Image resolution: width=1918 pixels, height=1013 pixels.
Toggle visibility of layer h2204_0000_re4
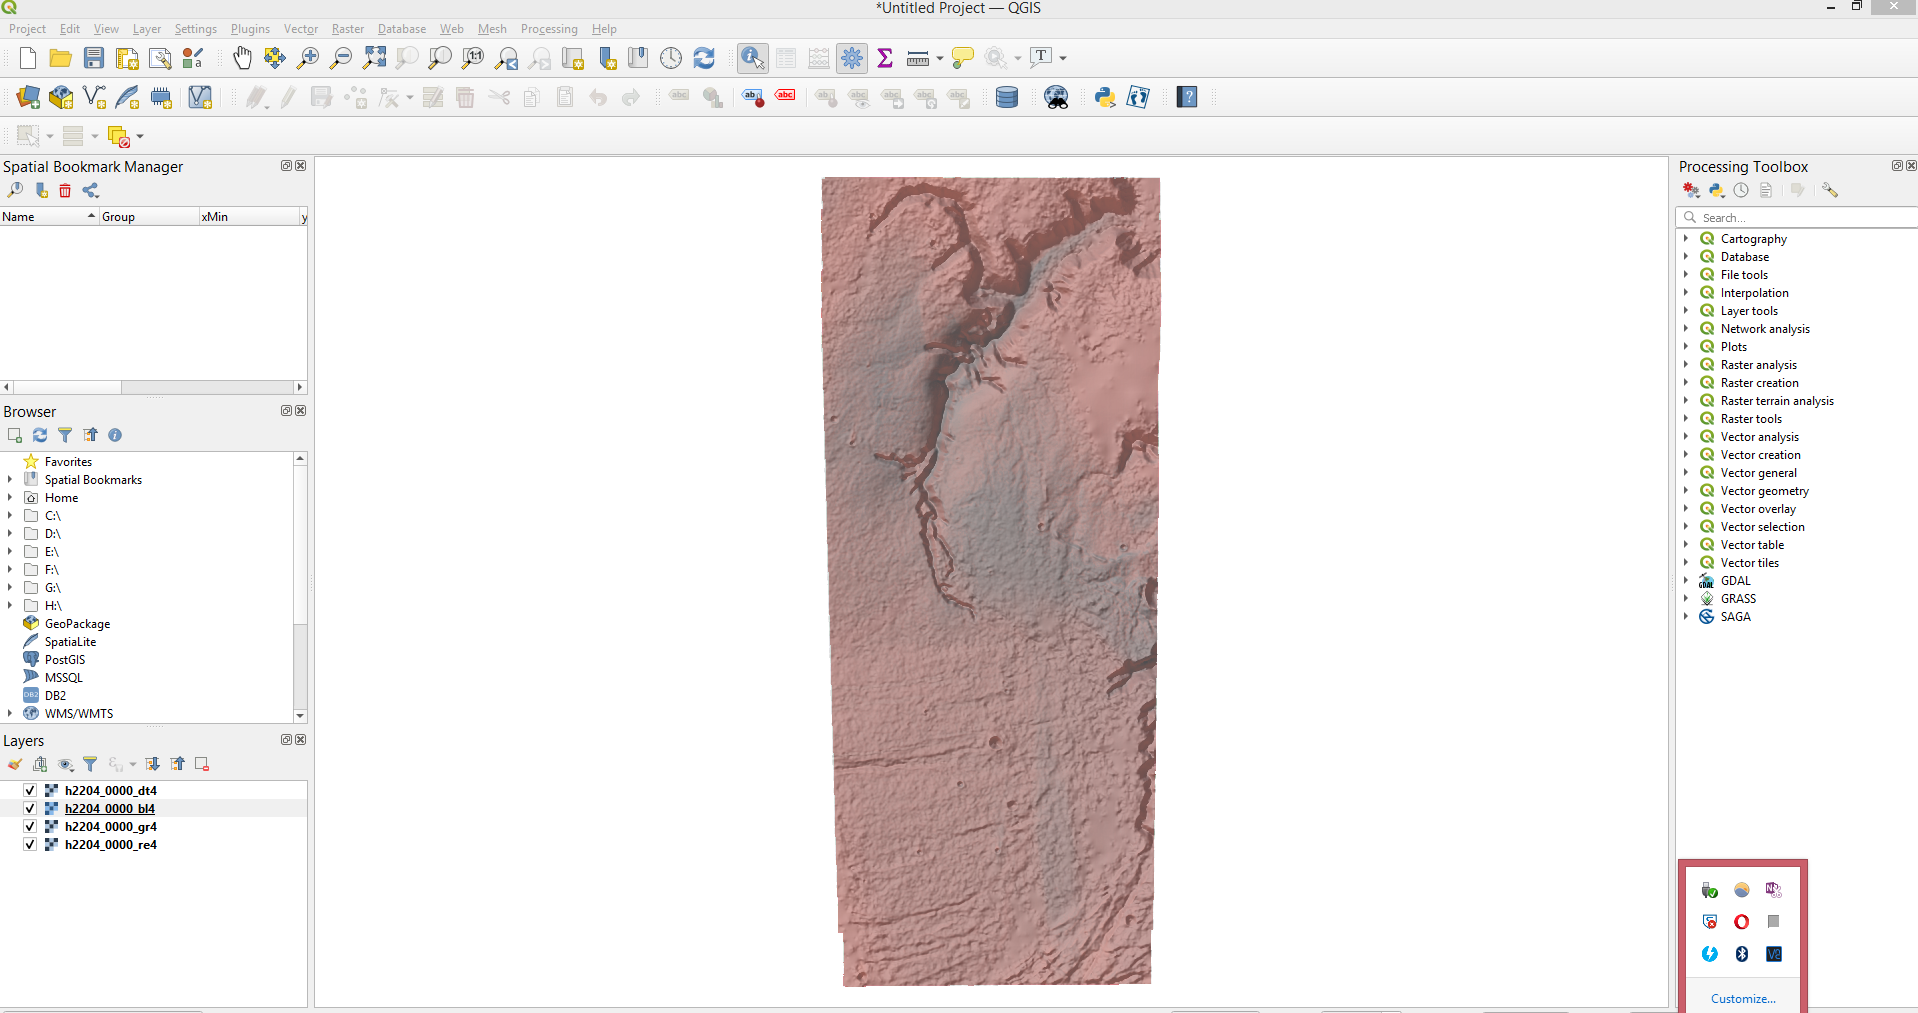(30, 844)
